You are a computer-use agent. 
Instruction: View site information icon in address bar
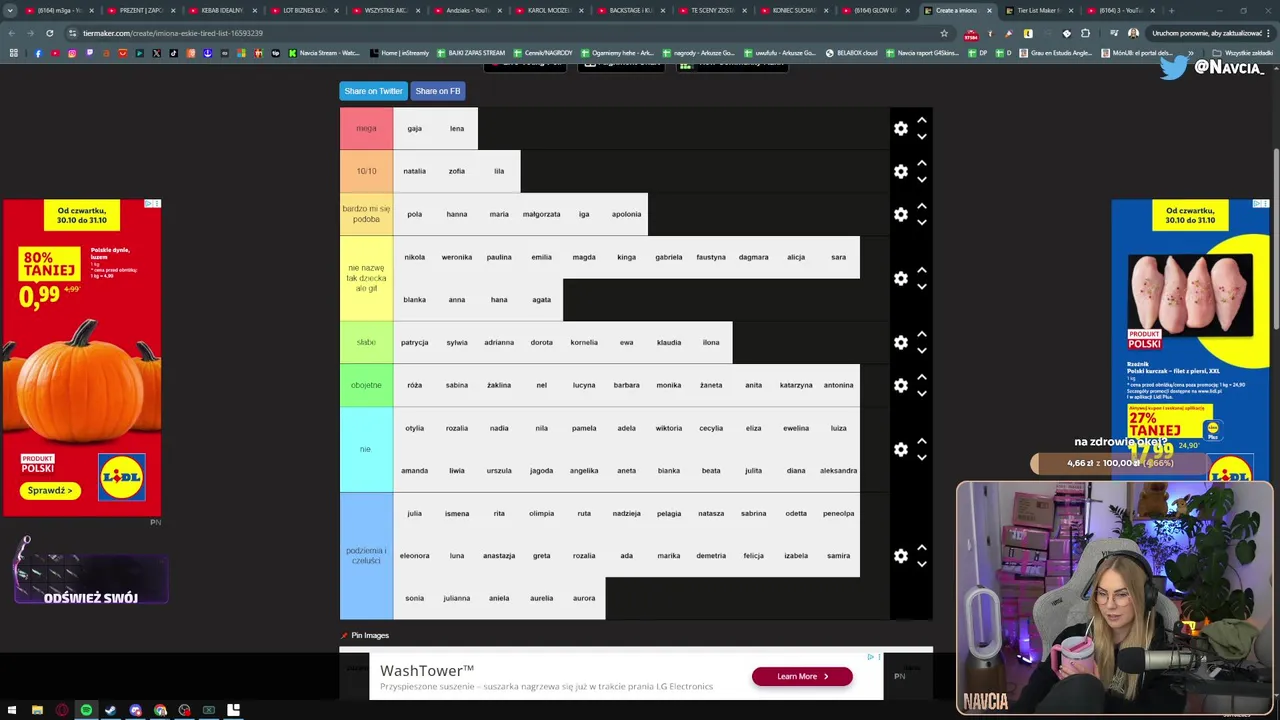(73, 33)
